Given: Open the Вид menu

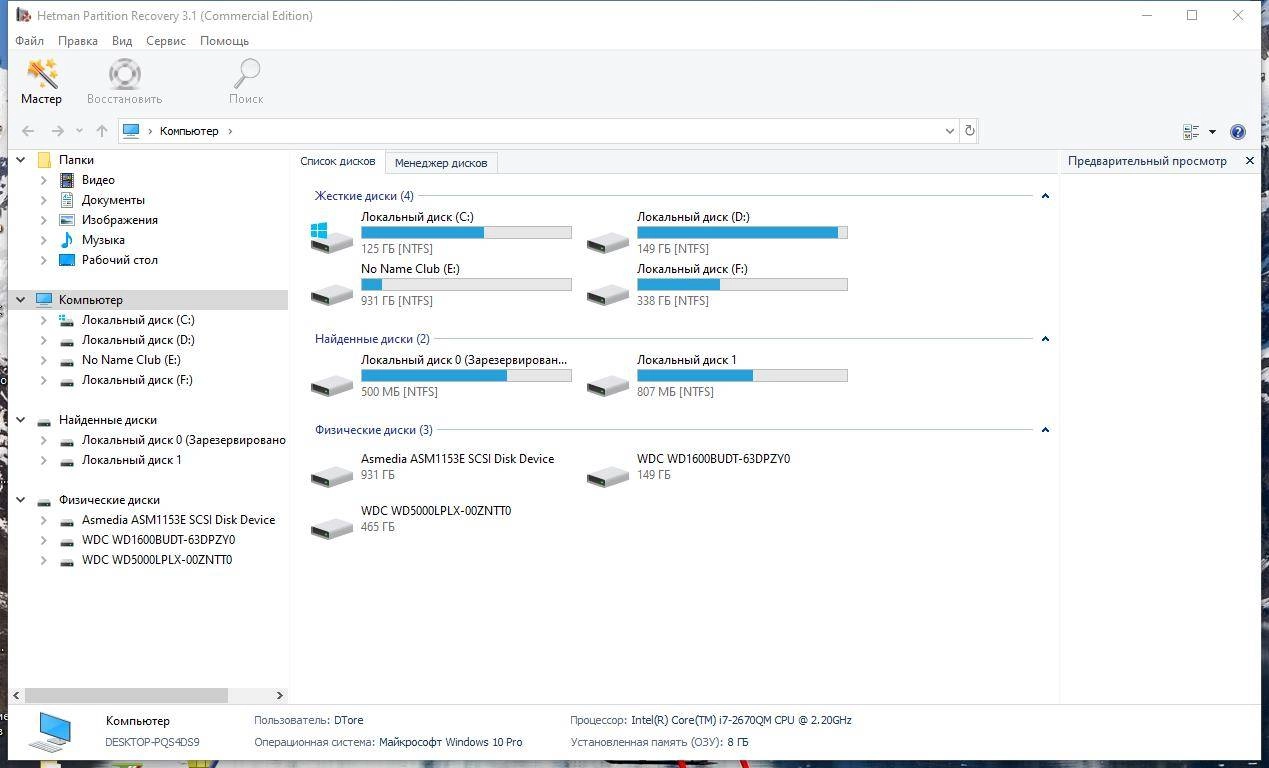Looking at the screenshot, I should (122, 41).
